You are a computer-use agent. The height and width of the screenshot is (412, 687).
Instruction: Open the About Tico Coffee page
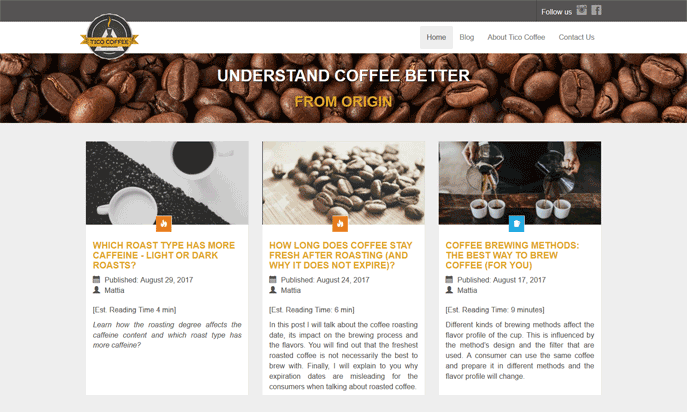pyautogui.click(x=516, y=37)
